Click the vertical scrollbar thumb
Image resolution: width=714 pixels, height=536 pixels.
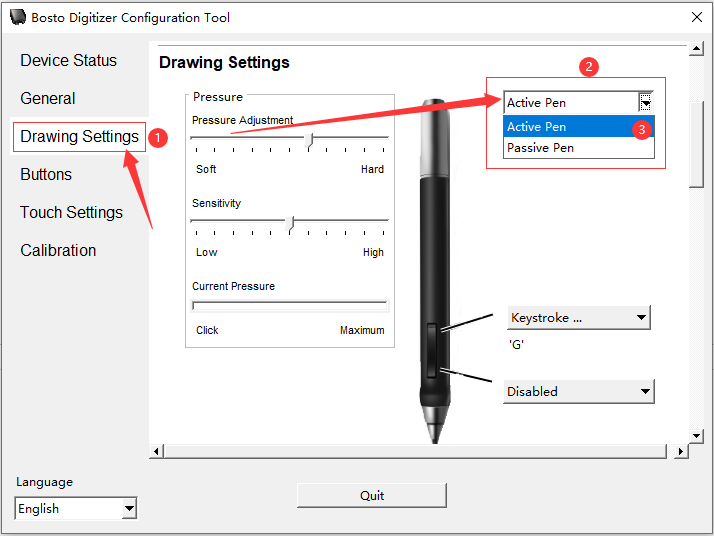click(696, 144)
